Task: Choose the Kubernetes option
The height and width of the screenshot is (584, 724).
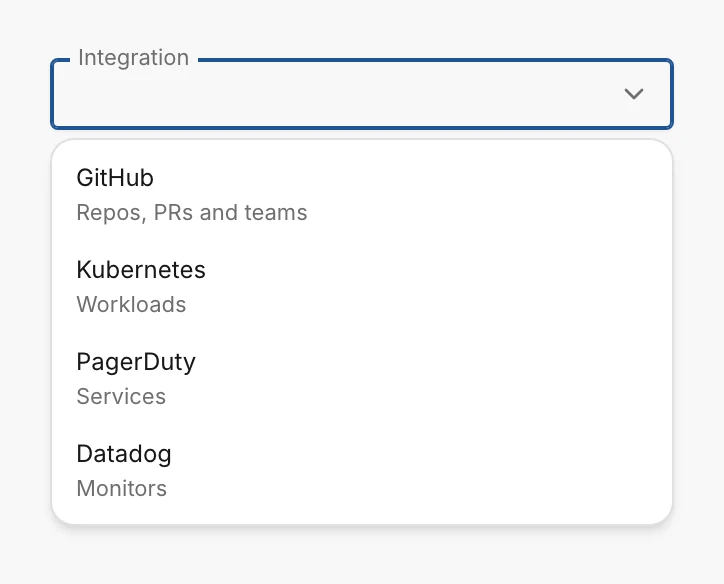Action: 362,287
